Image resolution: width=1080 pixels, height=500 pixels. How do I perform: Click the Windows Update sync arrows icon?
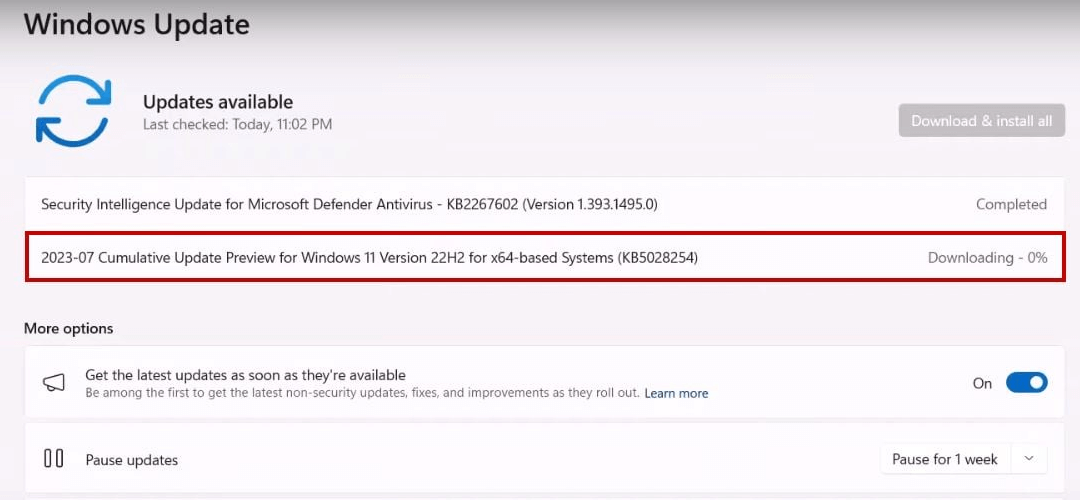pyautogui.click(x=73, y=110)
